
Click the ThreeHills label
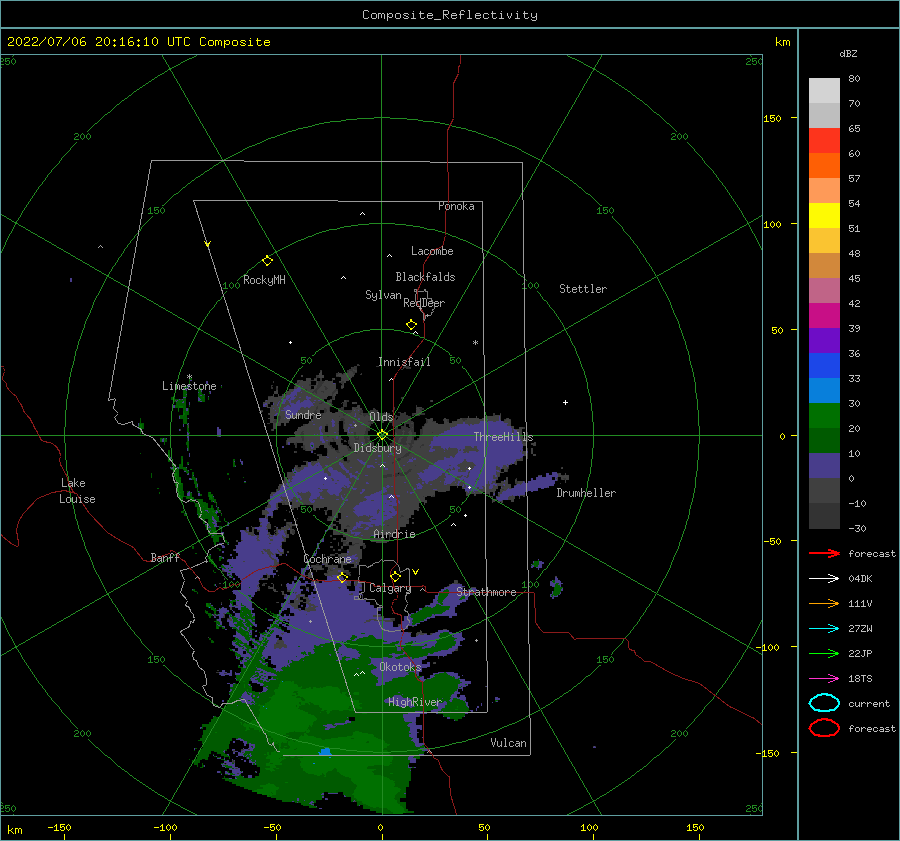click(503, 437)
